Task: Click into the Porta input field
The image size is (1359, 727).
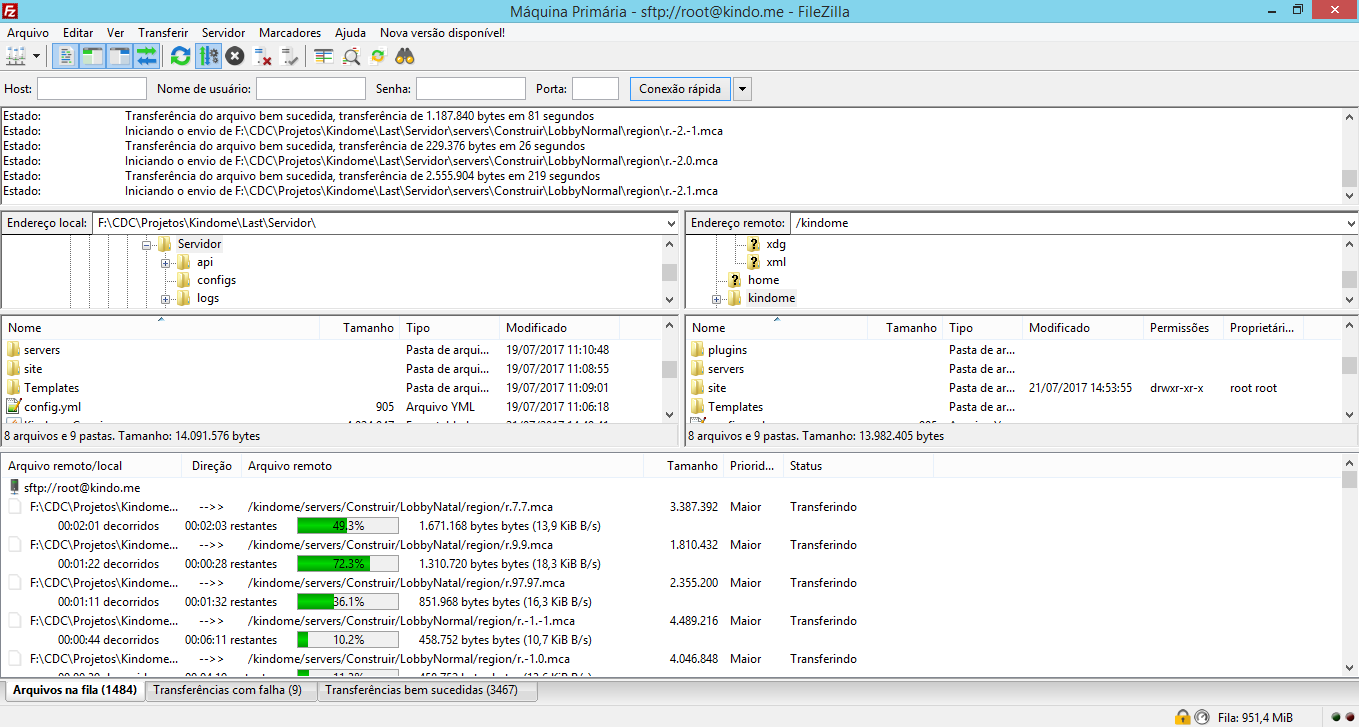Action: coord(595,89)
